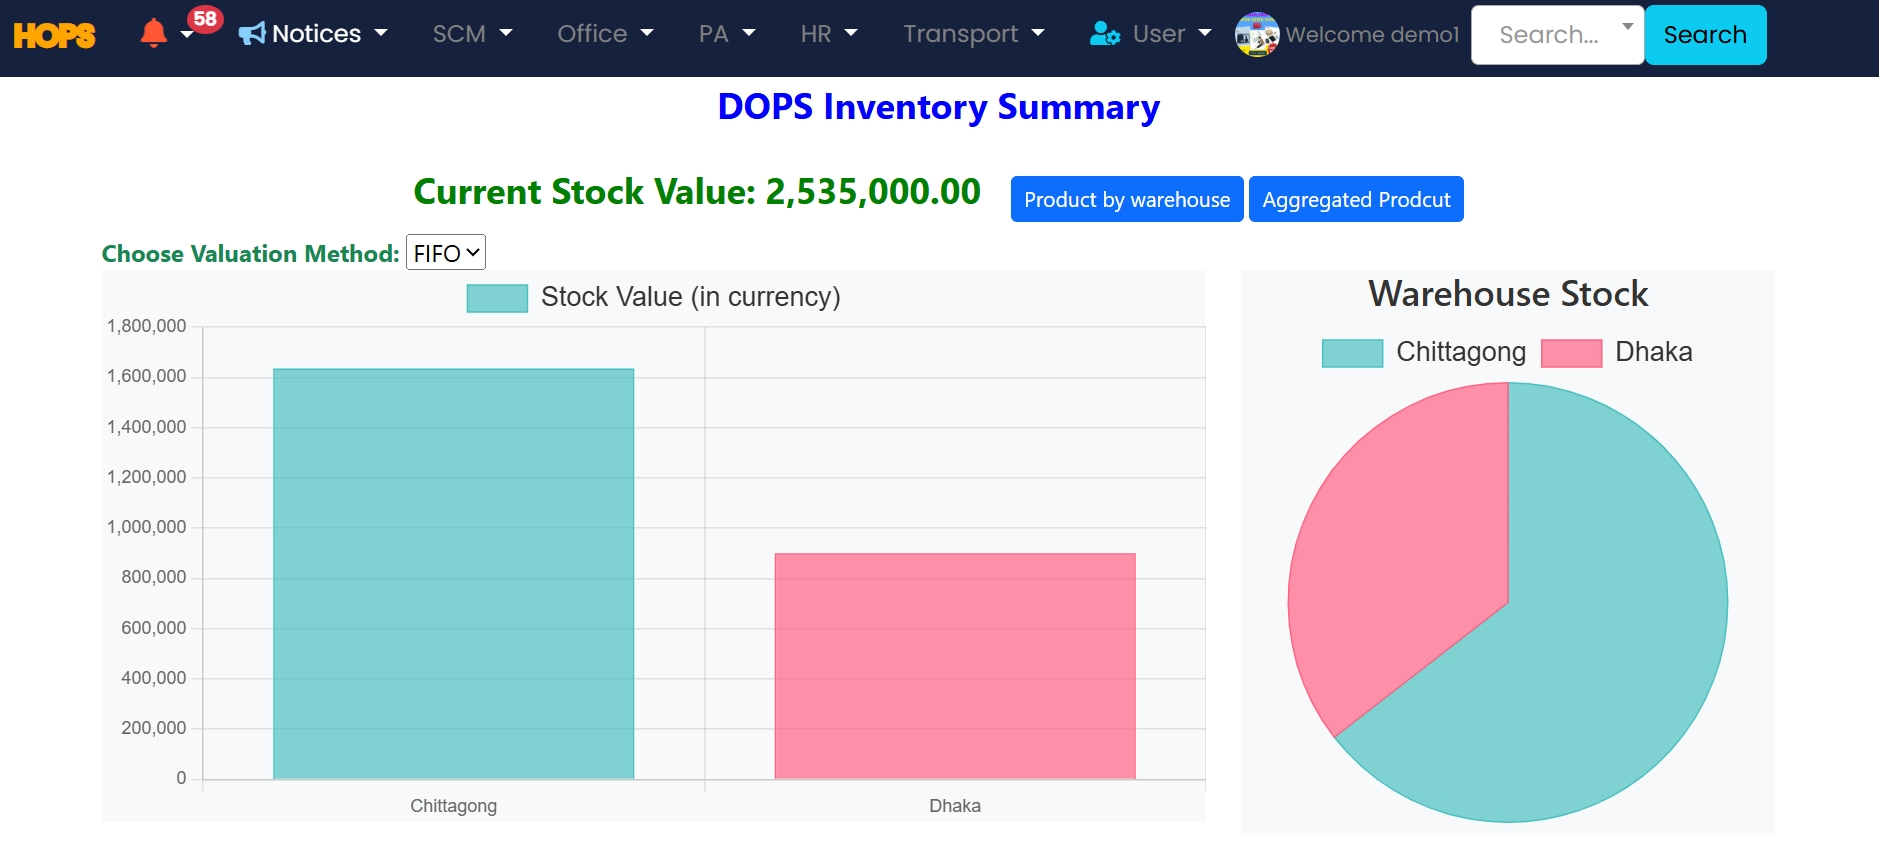Click the Notices megaphone icon
Screen dimensions: 1879x865
tap(252, 34)
